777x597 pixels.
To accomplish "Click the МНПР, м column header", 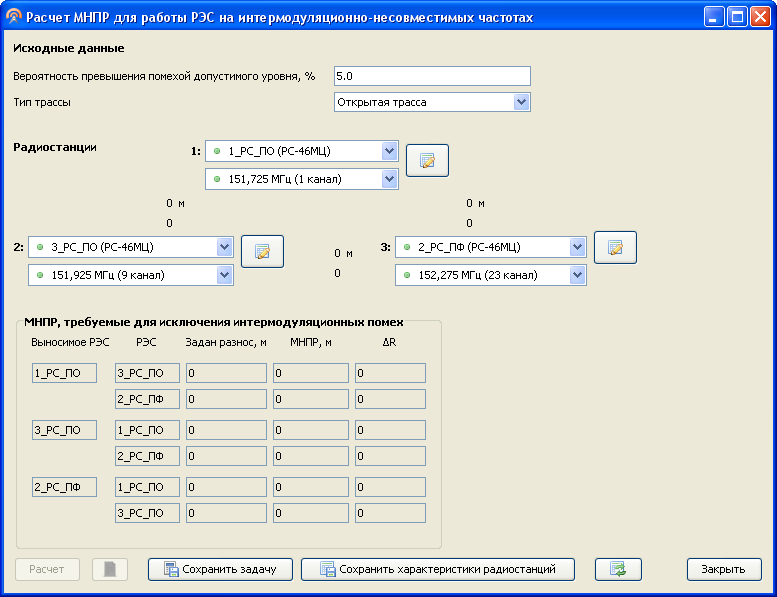I will [311, 342].
